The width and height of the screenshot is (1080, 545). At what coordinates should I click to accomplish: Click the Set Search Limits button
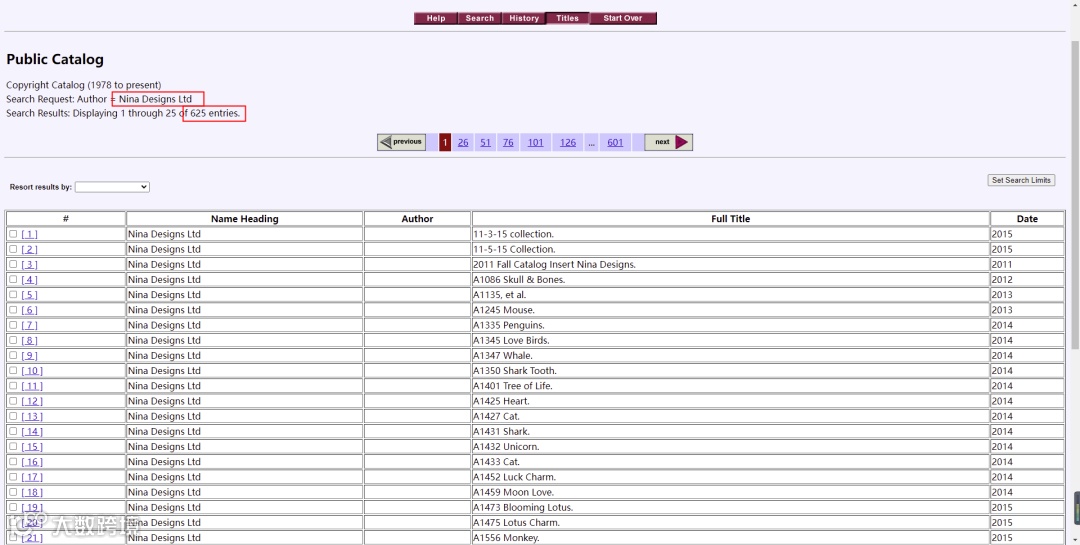point(1021,180)
